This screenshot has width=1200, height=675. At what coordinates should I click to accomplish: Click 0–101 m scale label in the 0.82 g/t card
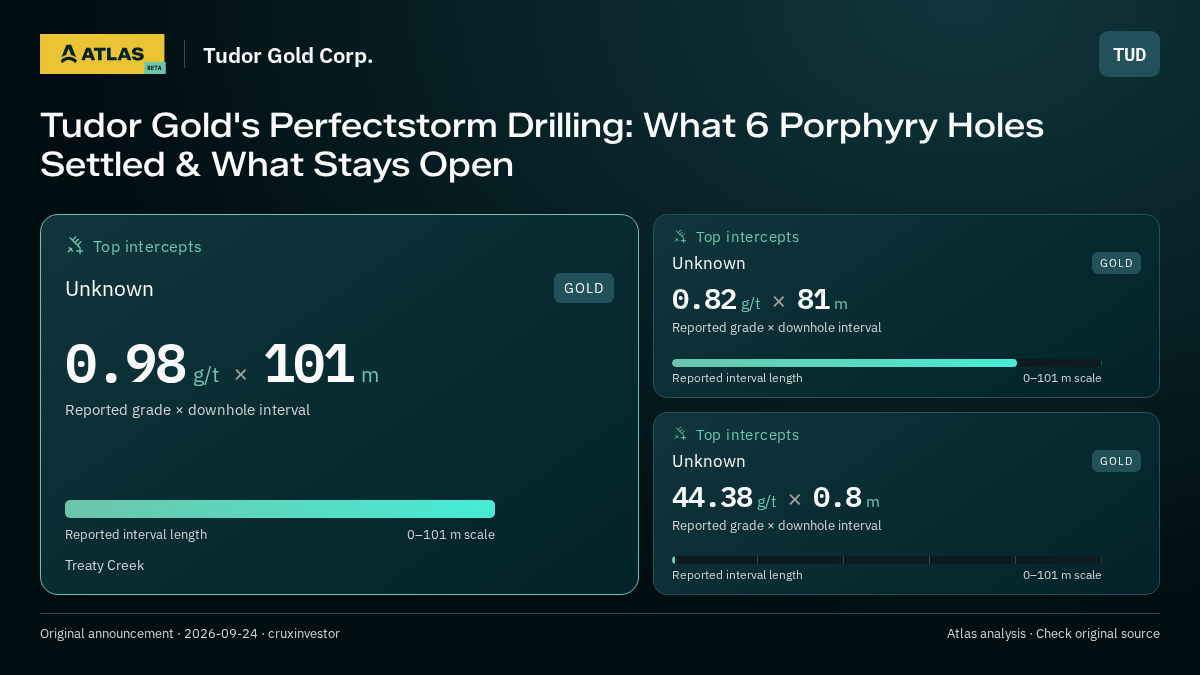coord(1062,378)
